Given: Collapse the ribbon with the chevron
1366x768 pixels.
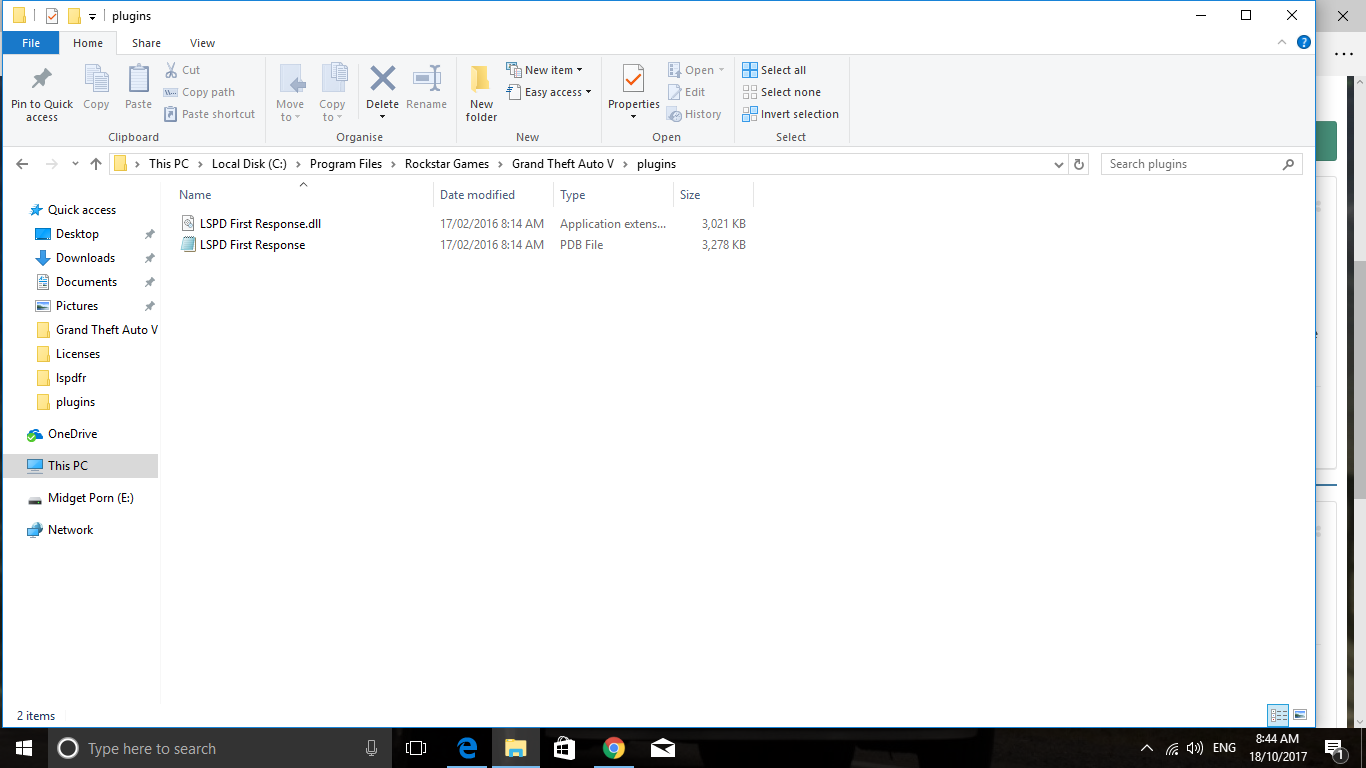Looking at the screenshot, I should point(1283,42).
